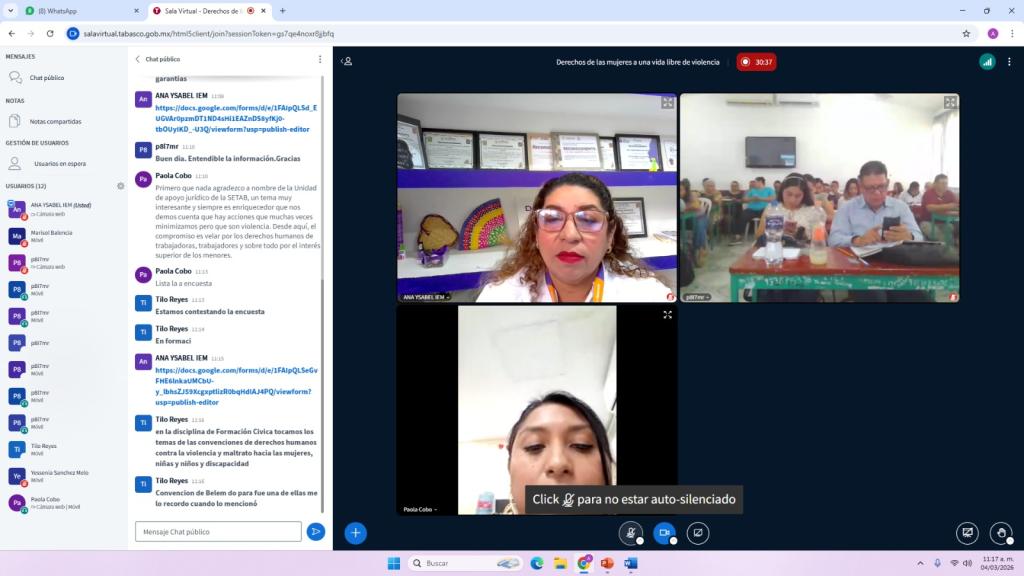
Task: Restore presentation with layout icon
Action: [967, 533]
